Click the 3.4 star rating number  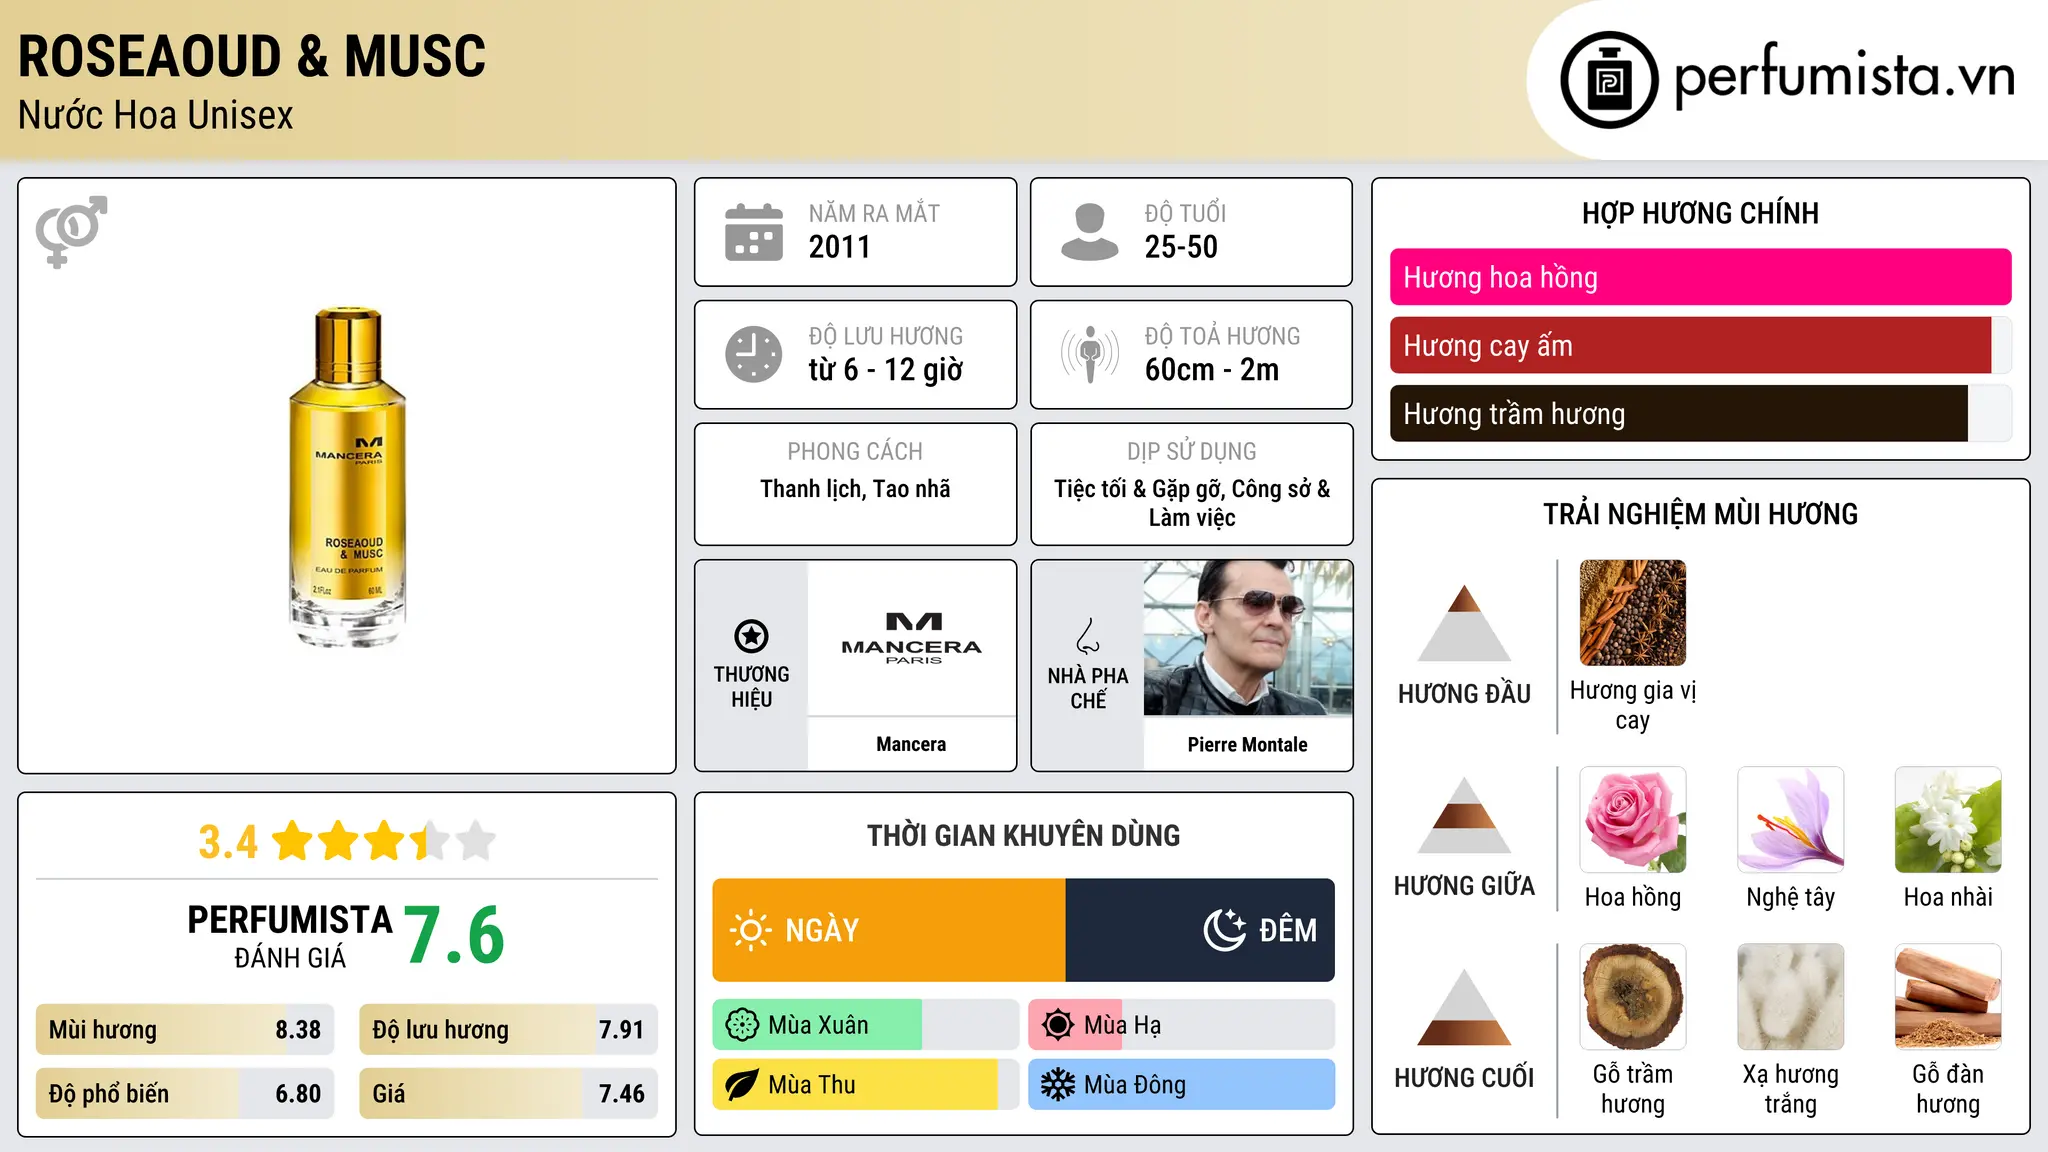point(228,842)
